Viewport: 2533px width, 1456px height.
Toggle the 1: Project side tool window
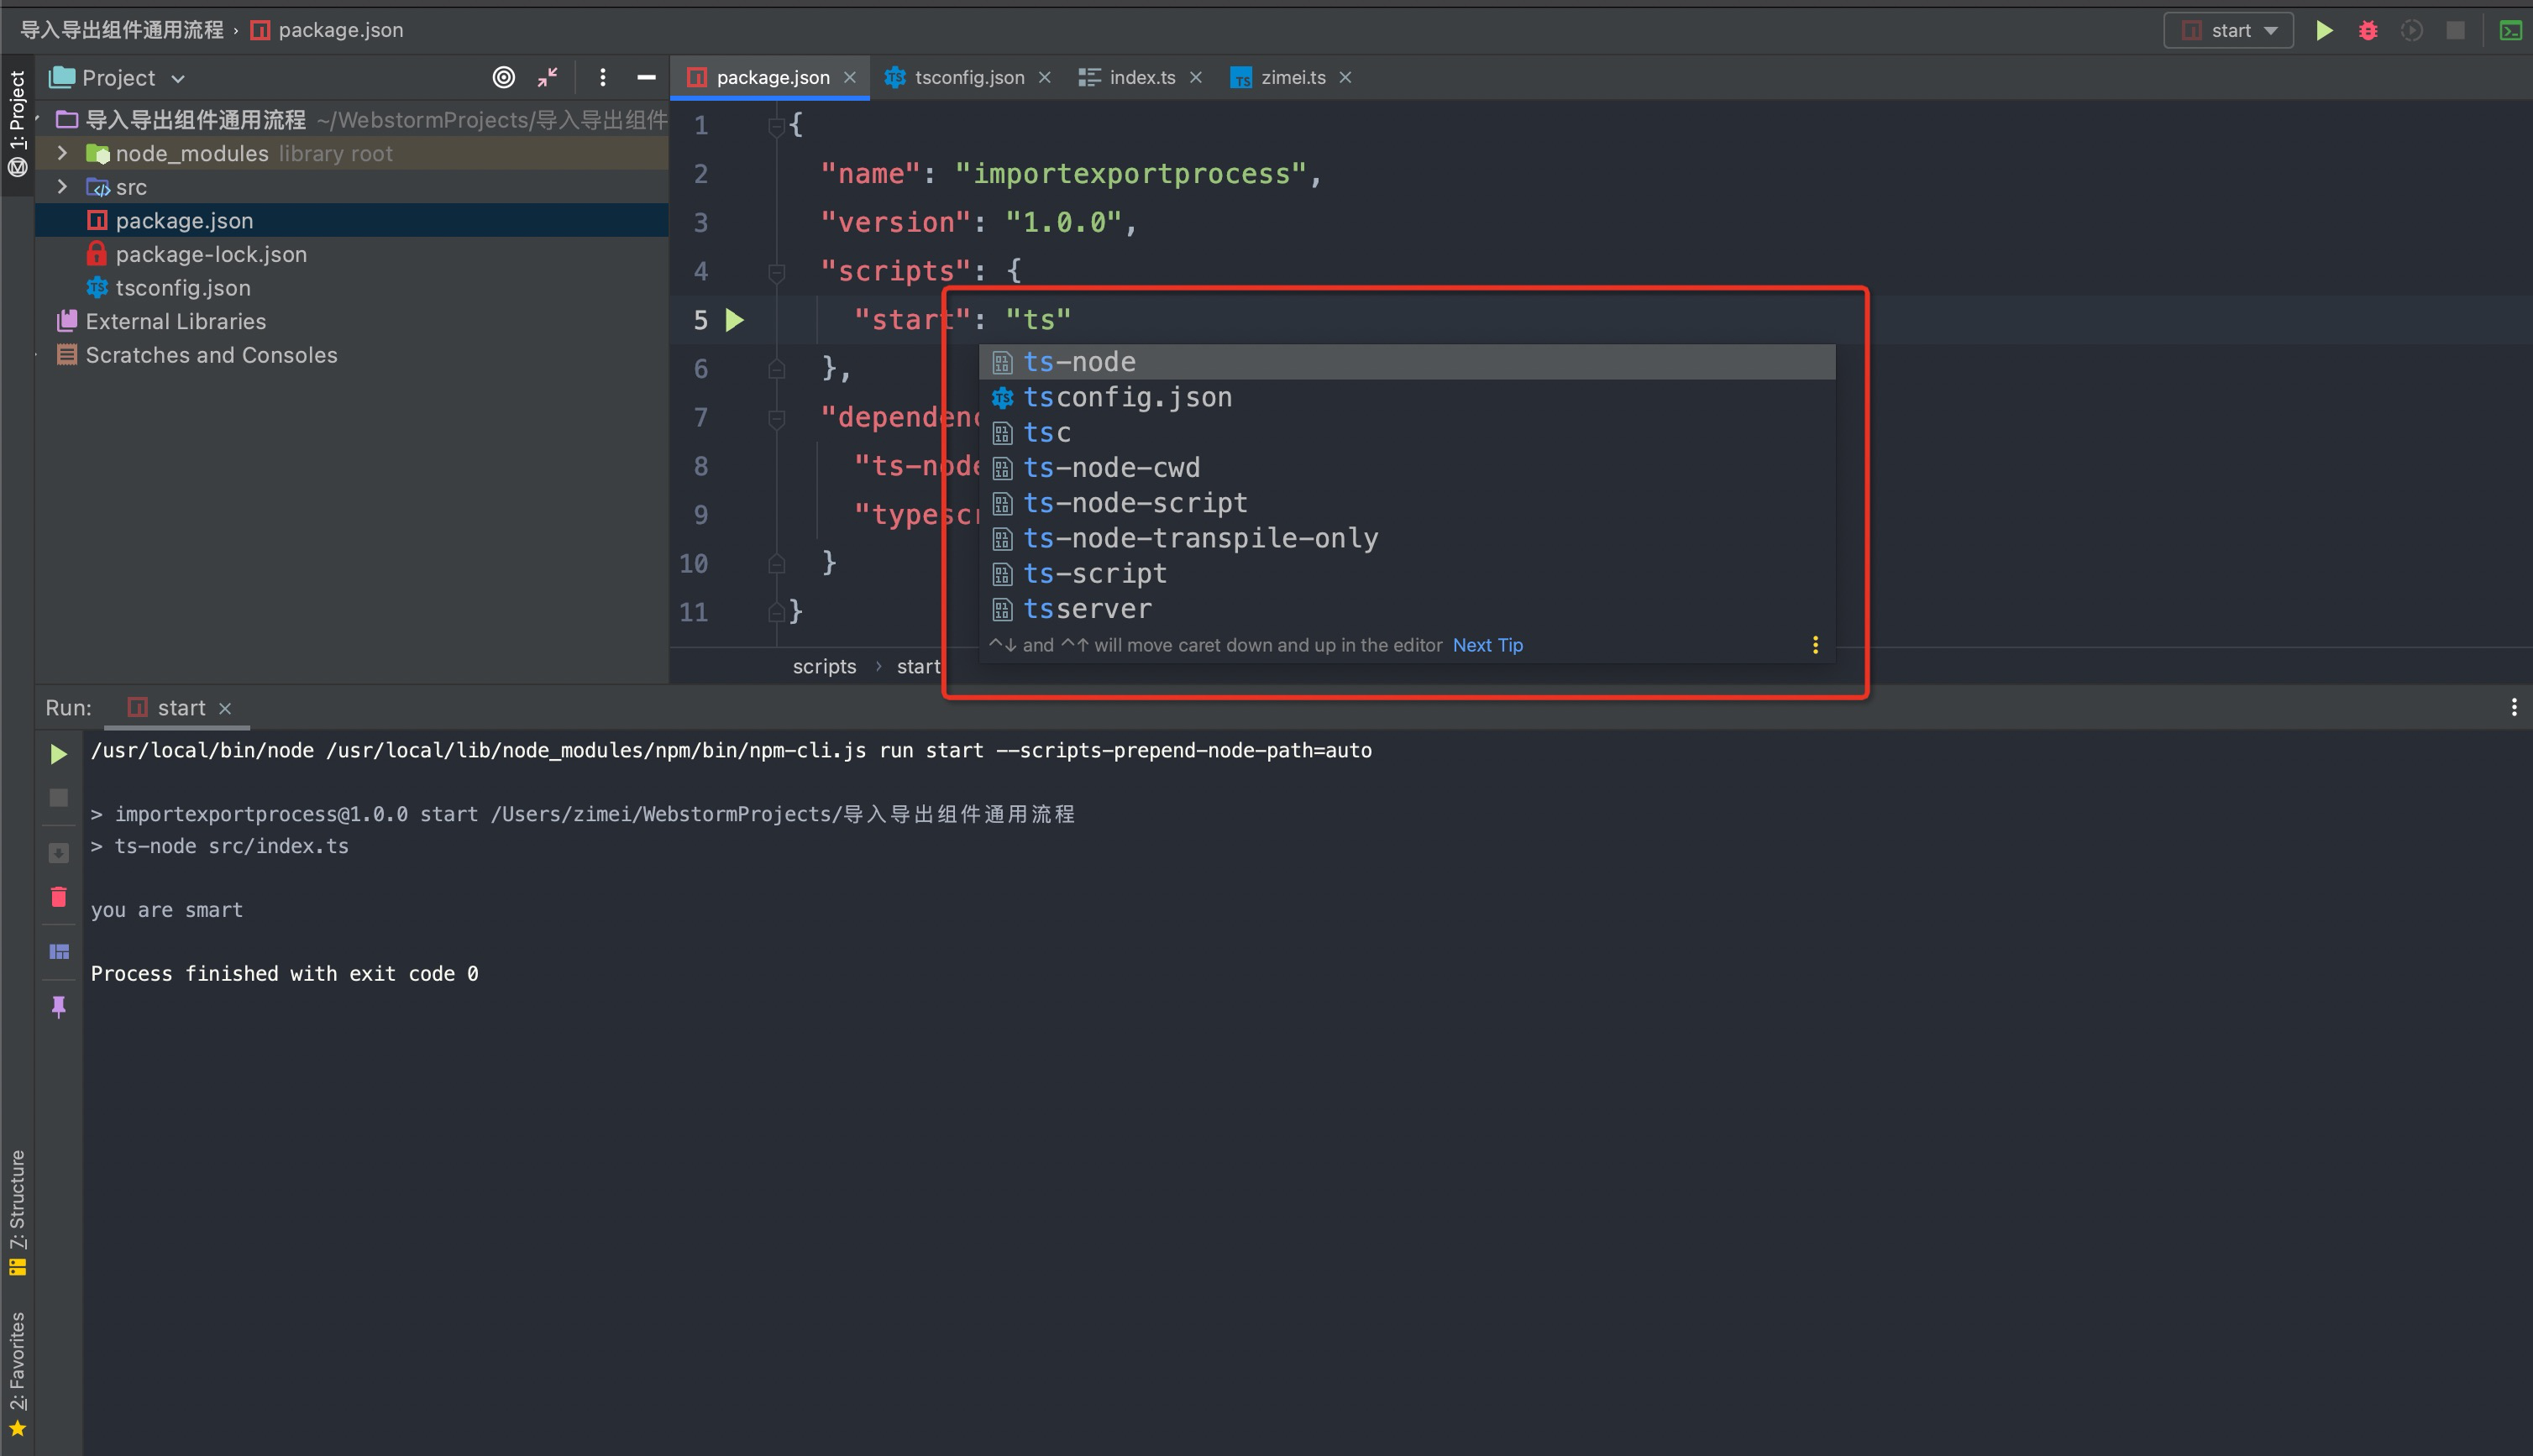click(17, 122)
